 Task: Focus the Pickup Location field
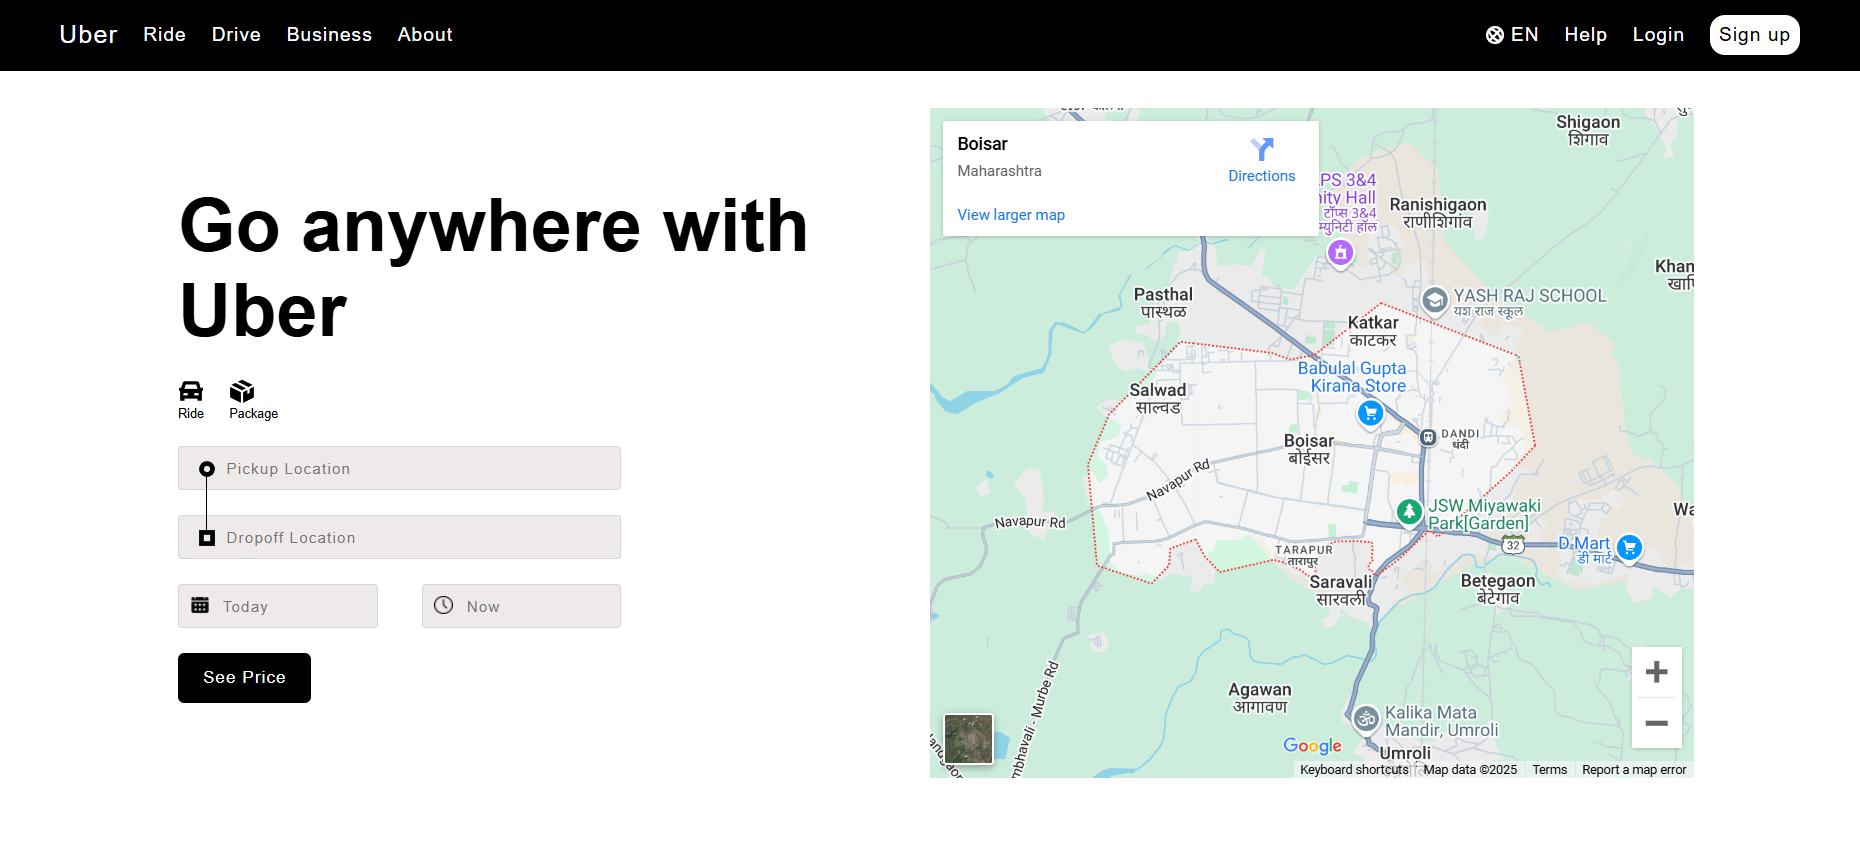[400, 468]
